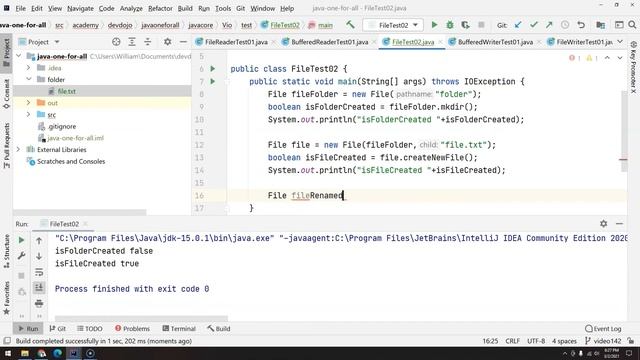This screenshot has width=640, height=360.
Task: Open the Git tool window
Action: pos(58,329)
